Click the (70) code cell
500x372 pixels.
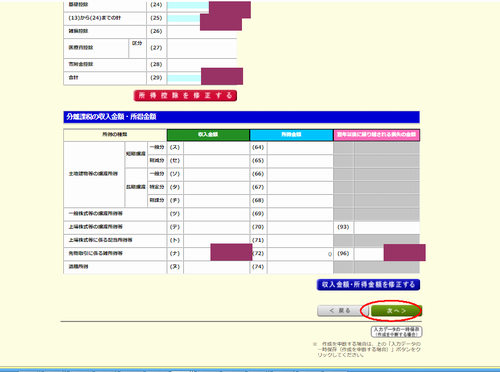[258, 227]
